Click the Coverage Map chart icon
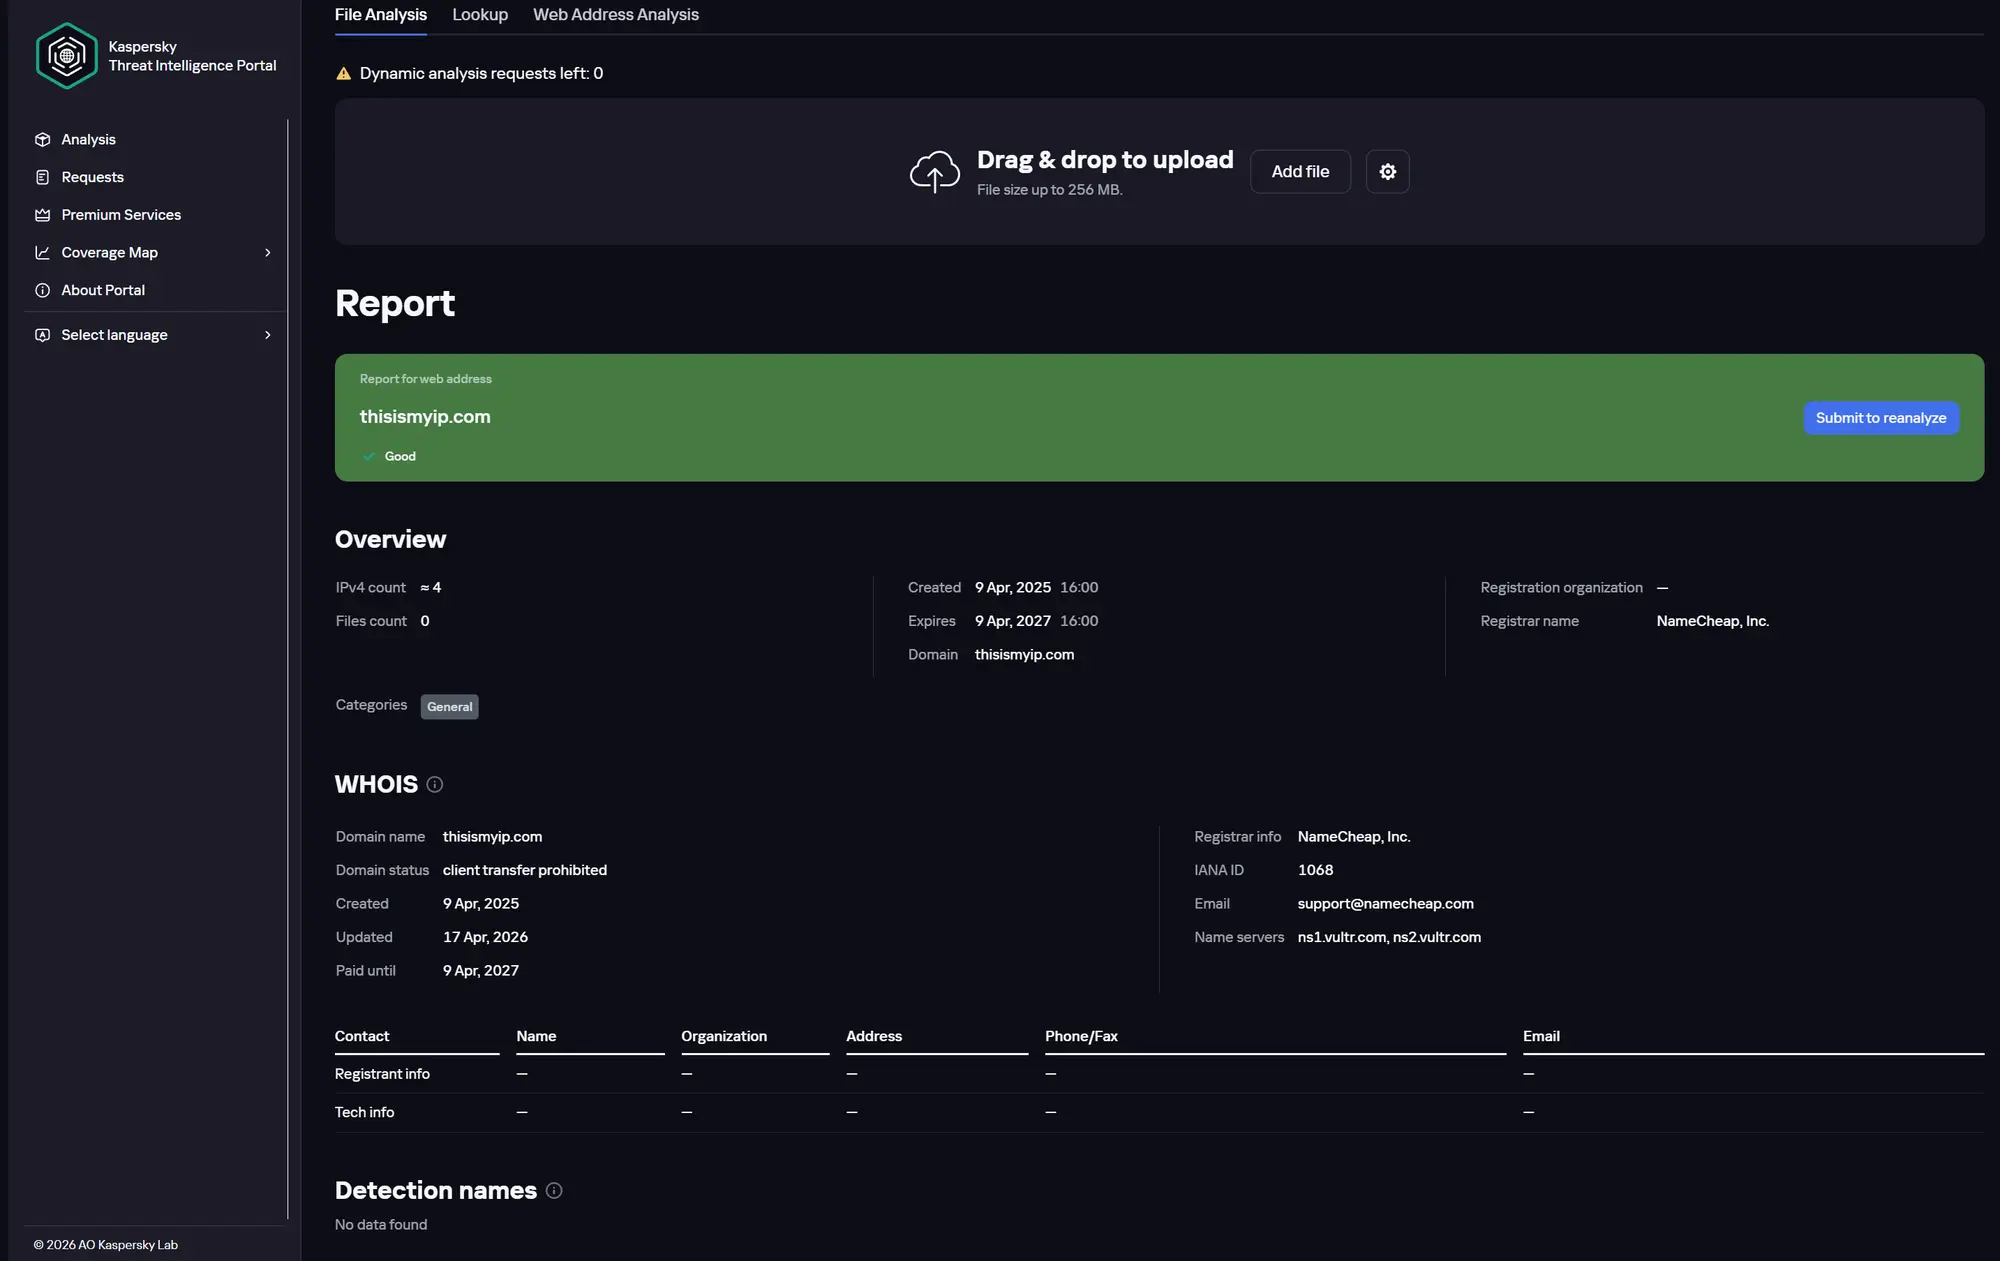This screenshot has width=2000, height=1261. [42, 253]
